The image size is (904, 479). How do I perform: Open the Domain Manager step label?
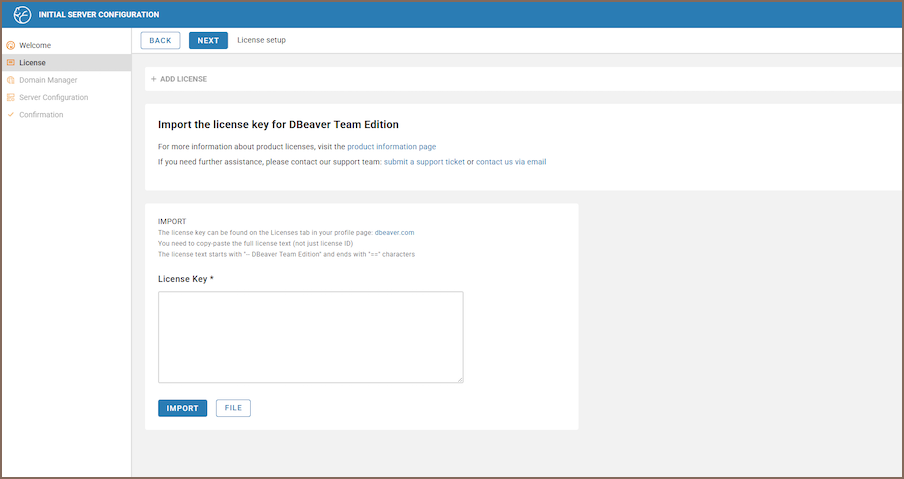(x=48, y=80)
